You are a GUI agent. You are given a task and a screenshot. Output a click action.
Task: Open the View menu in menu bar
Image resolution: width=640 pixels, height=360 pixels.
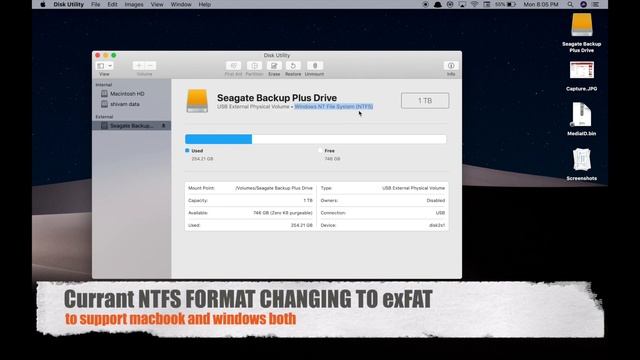tap(157, 4)
